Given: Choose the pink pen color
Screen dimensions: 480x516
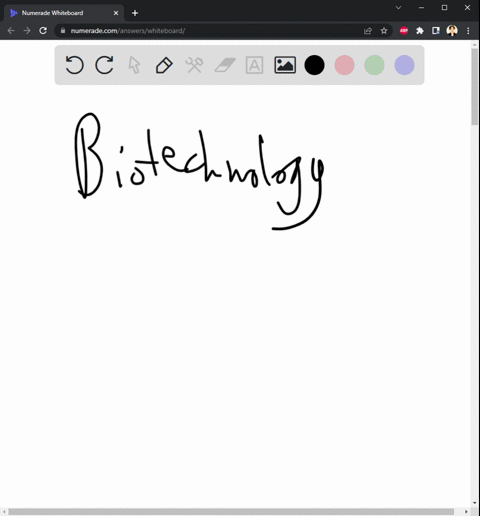Looking at the screenshot, I should 344,65.
